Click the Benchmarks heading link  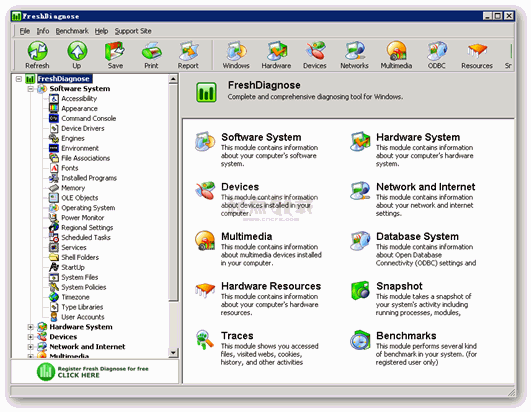(406, 335)
